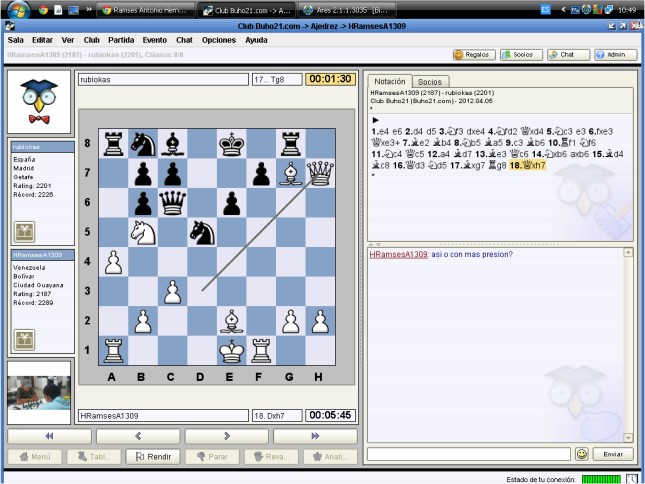Click the black queen on c6
This screenshot has height=484, width=645.
(172, 203)
